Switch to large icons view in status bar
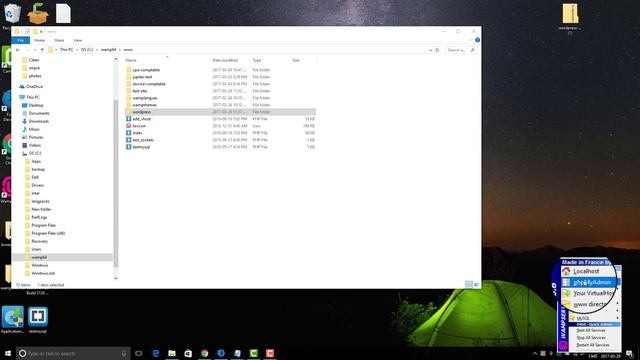The image size is (640, 360). pyautogui.click(x=476, y=284)
